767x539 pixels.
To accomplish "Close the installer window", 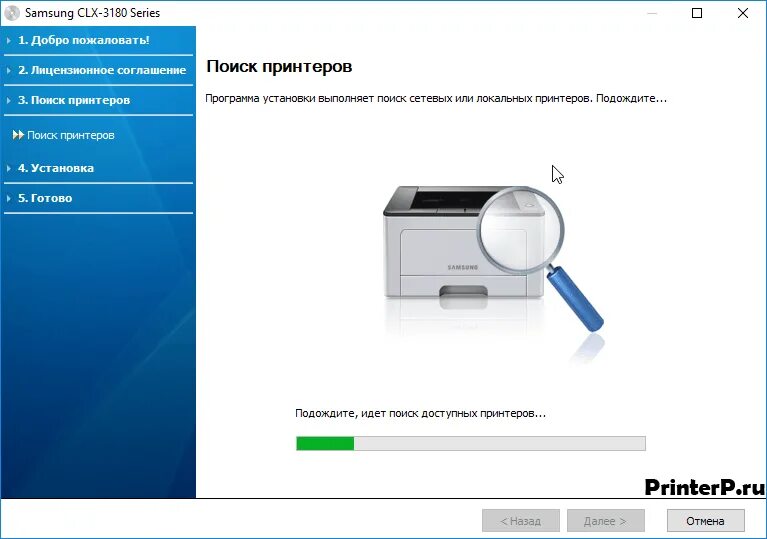I will coord(743,13).
